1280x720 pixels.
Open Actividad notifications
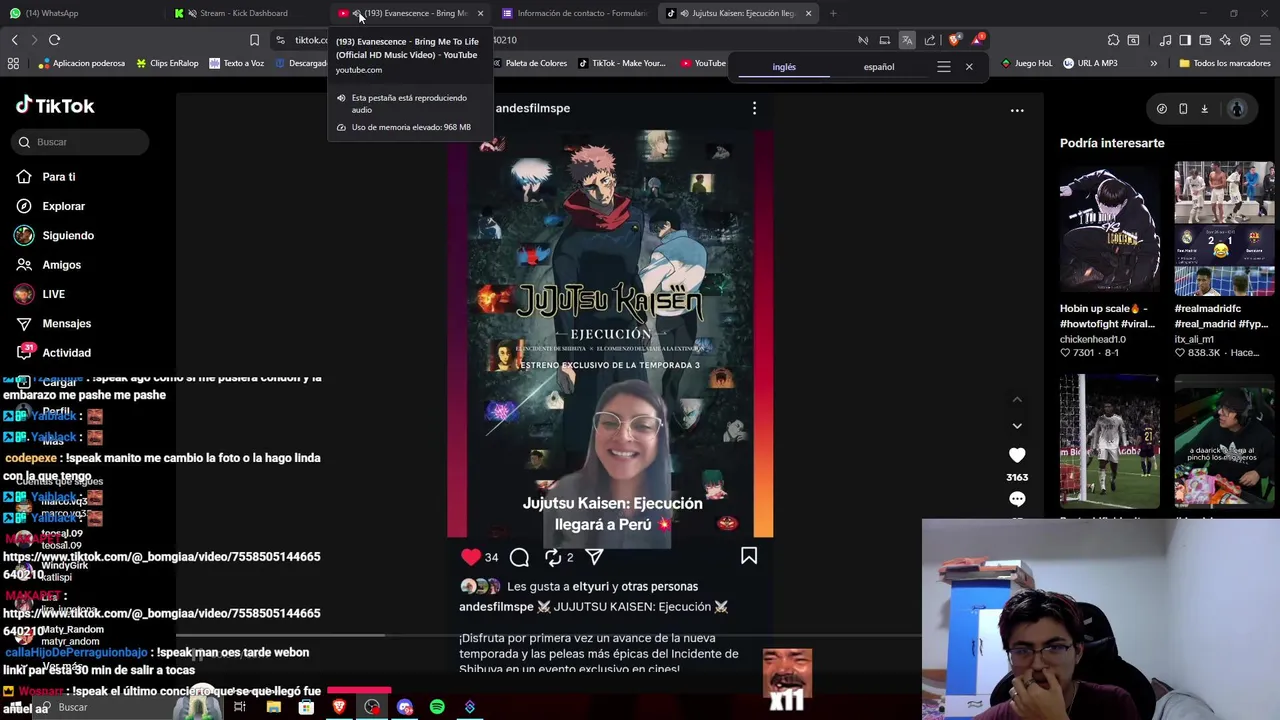point(53,353)
